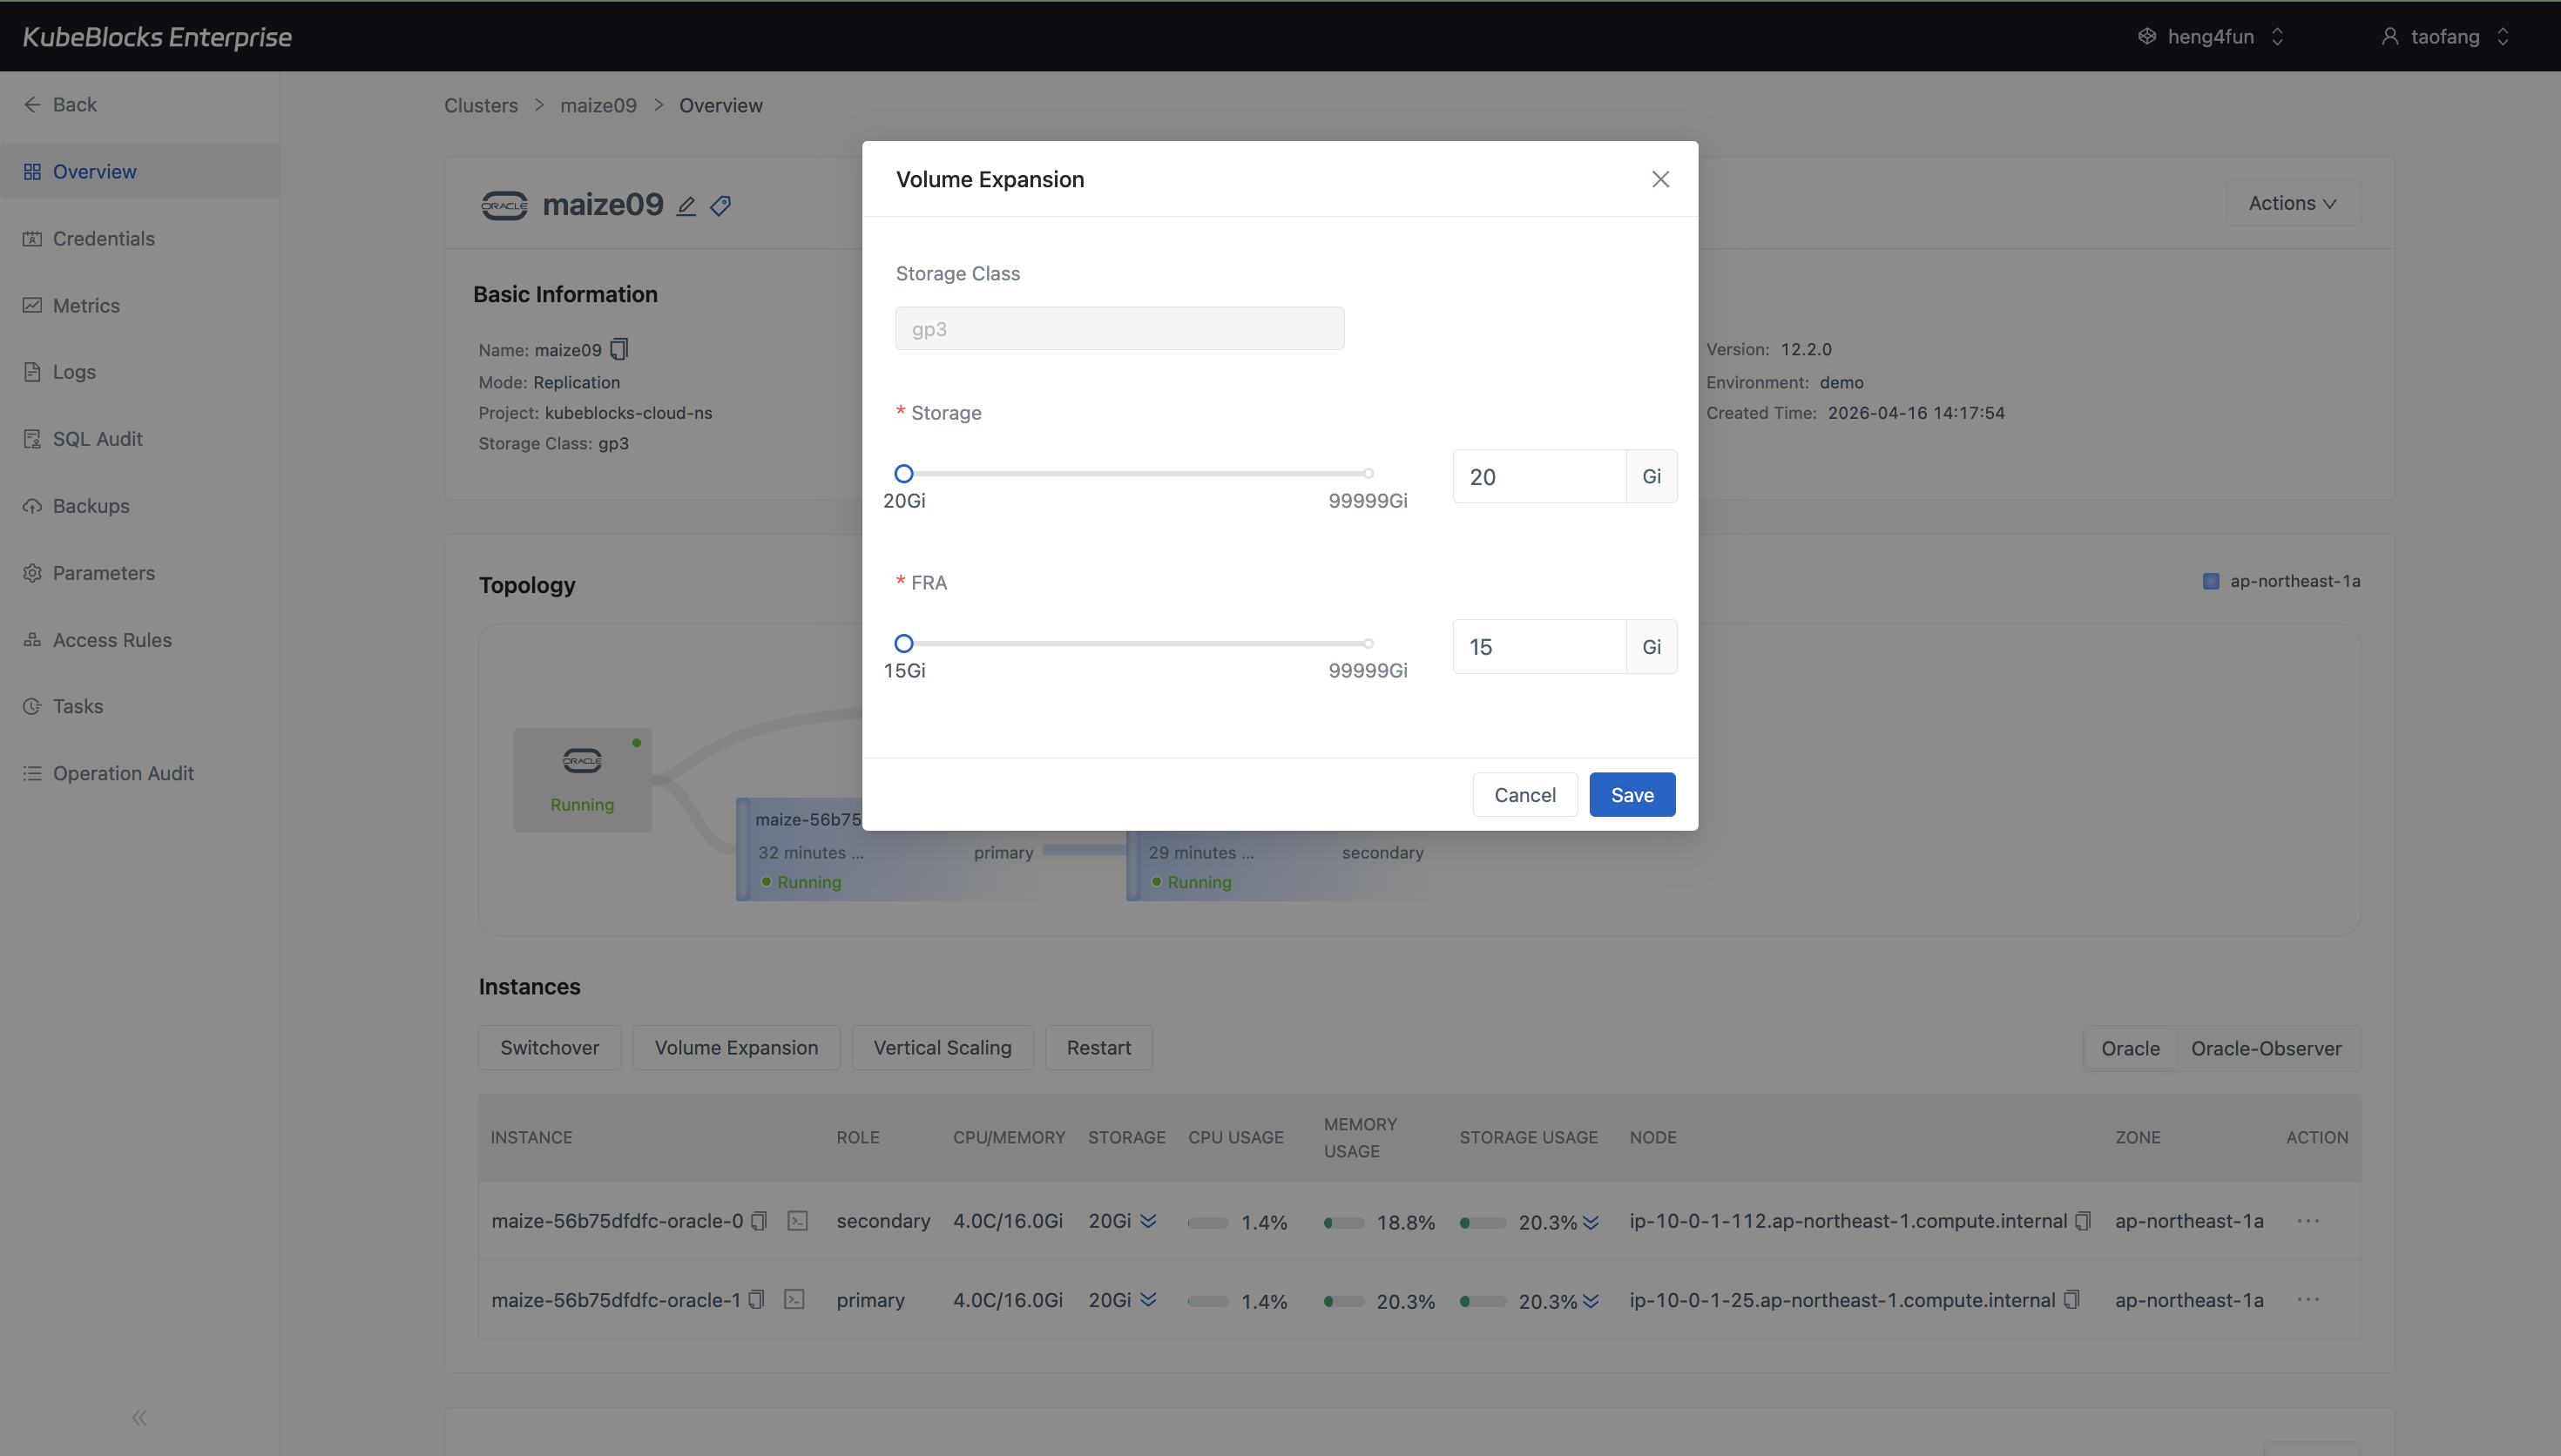The width and height of the screenshot is (2561, 1456).
Task: Expand storage usage 20.3% for oracle-1
Action: [x=1591, y=1301]
